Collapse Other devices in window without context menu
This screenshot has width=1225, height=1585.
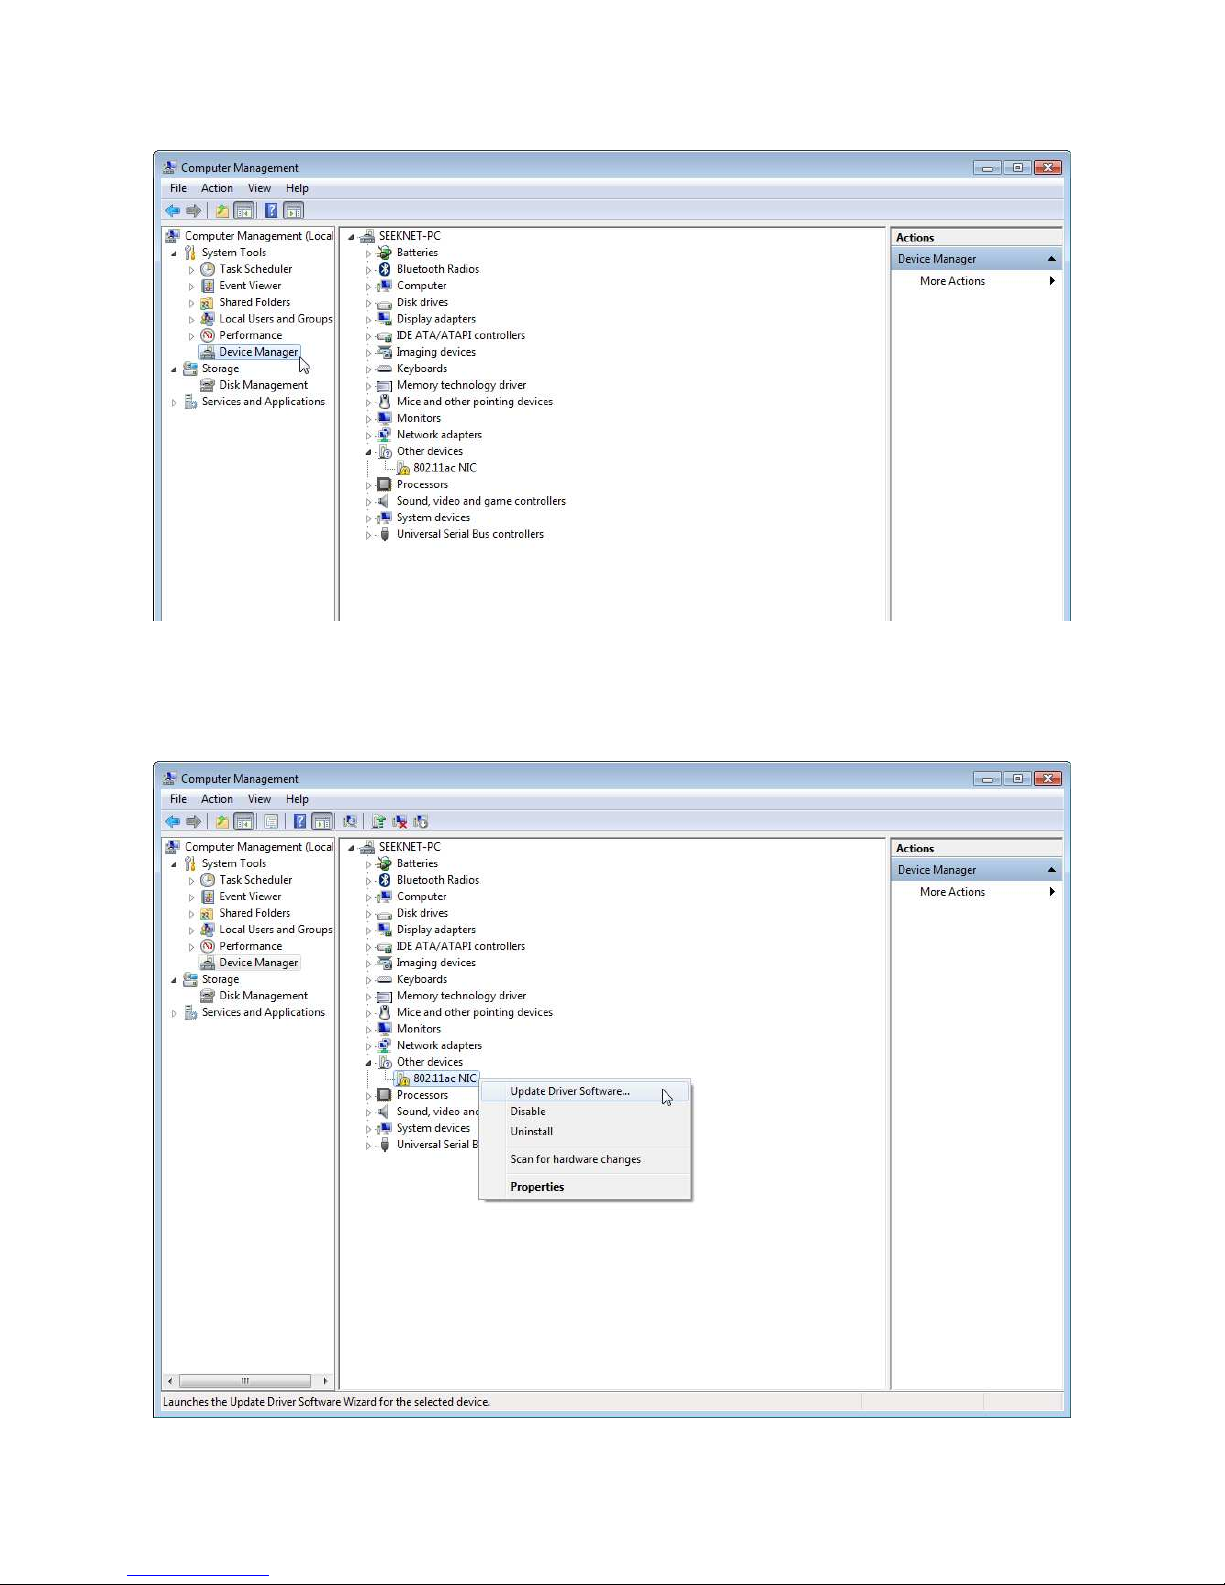[368, 452]
